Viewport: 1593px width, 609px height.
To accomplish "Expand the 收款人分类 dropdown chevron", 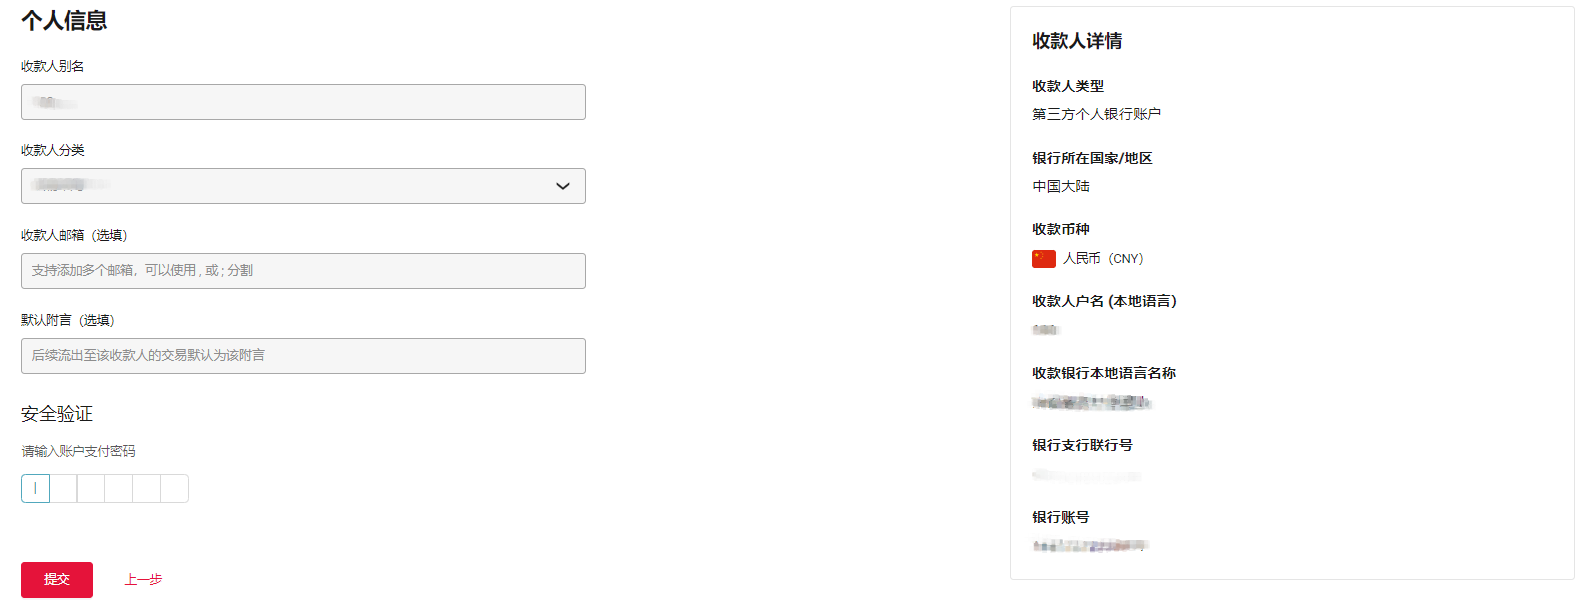I will (563, 186).
